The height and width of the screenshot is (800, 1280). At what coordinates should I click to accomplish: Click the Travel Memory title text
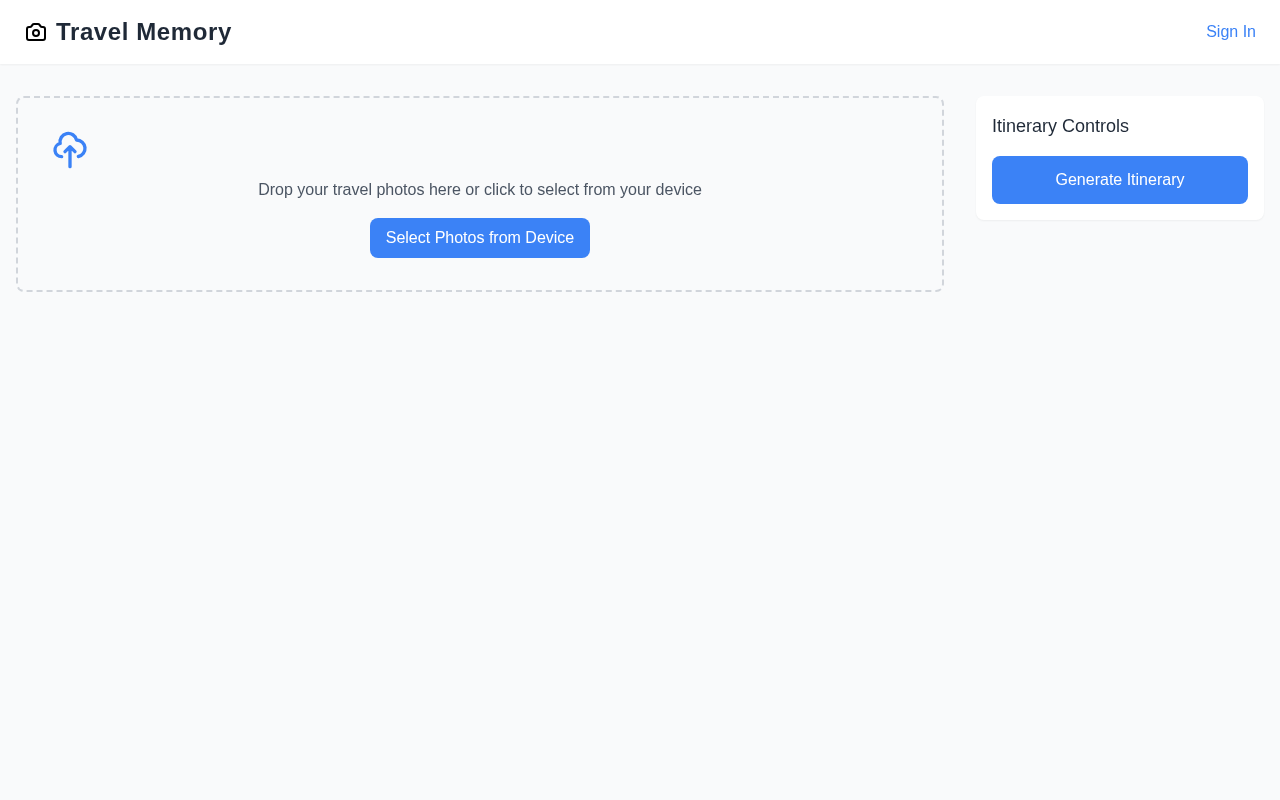click(x=143, y=32)
